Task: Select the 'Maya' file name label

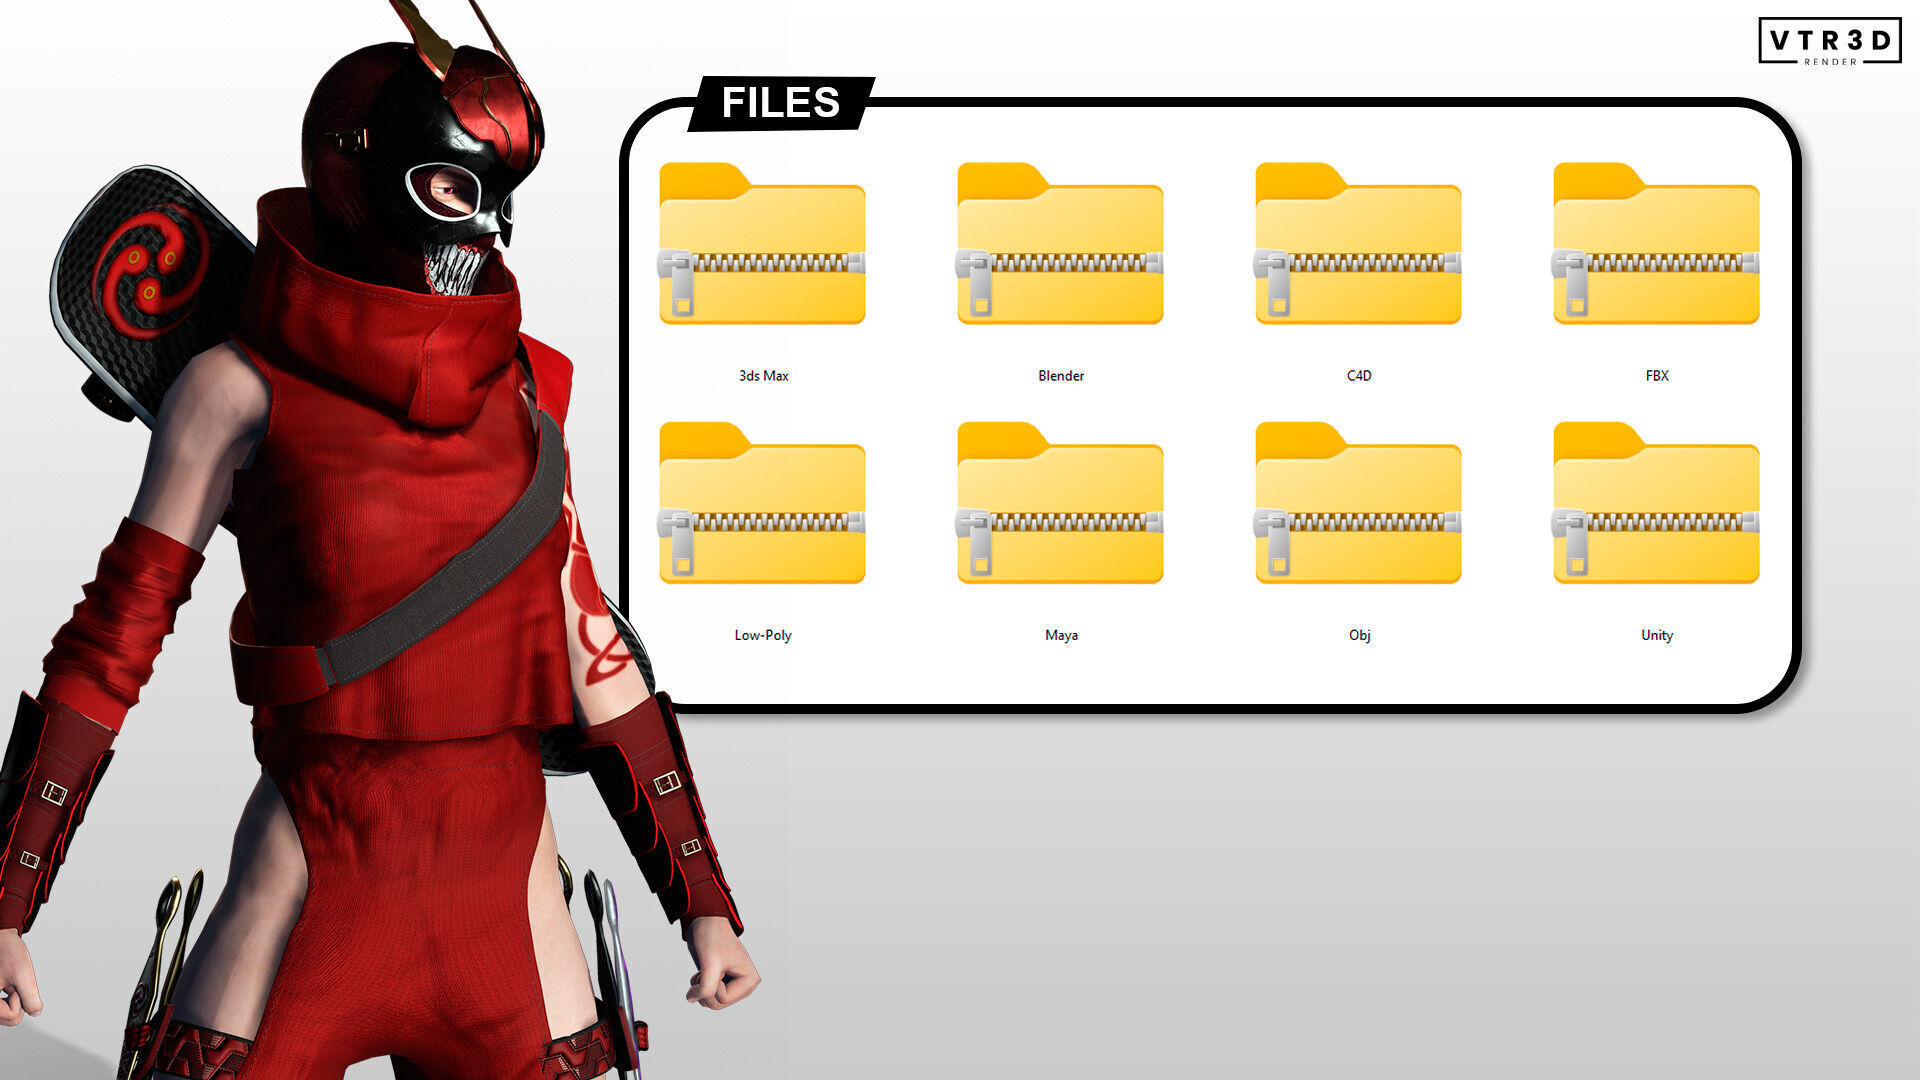Action: pos(1061,635)
